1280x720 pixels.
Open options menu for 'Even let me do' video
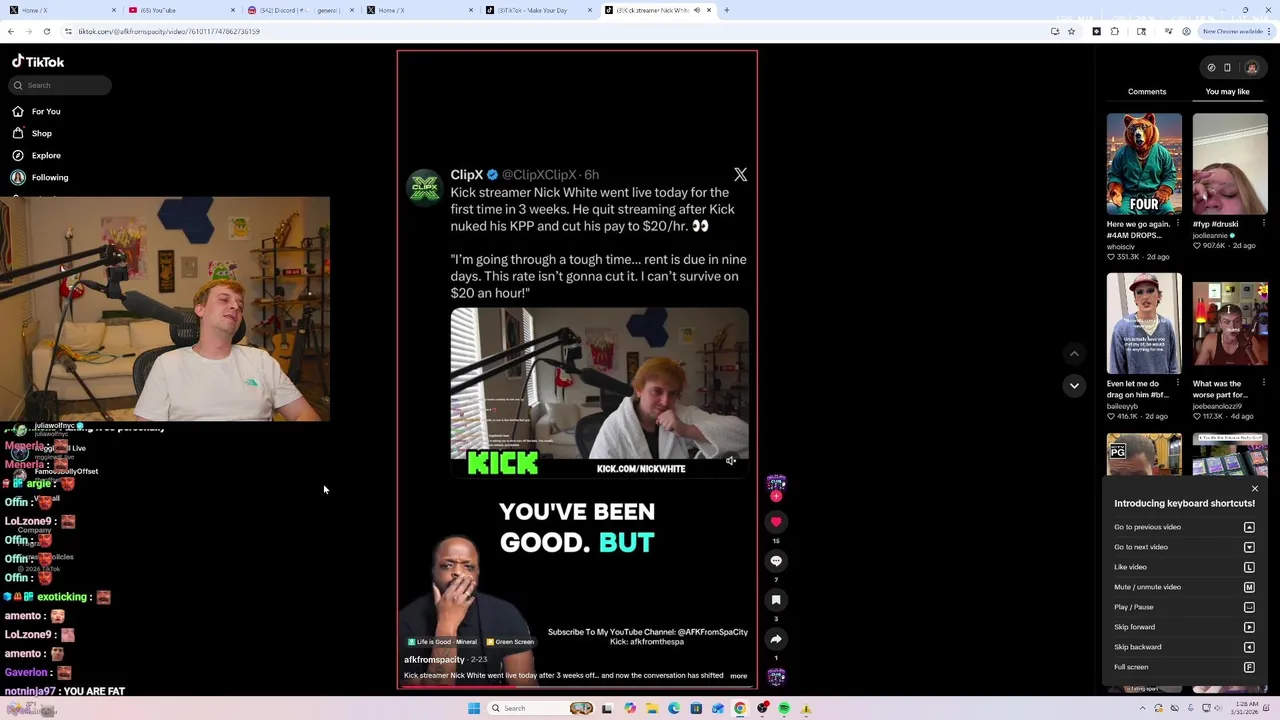1178,383
